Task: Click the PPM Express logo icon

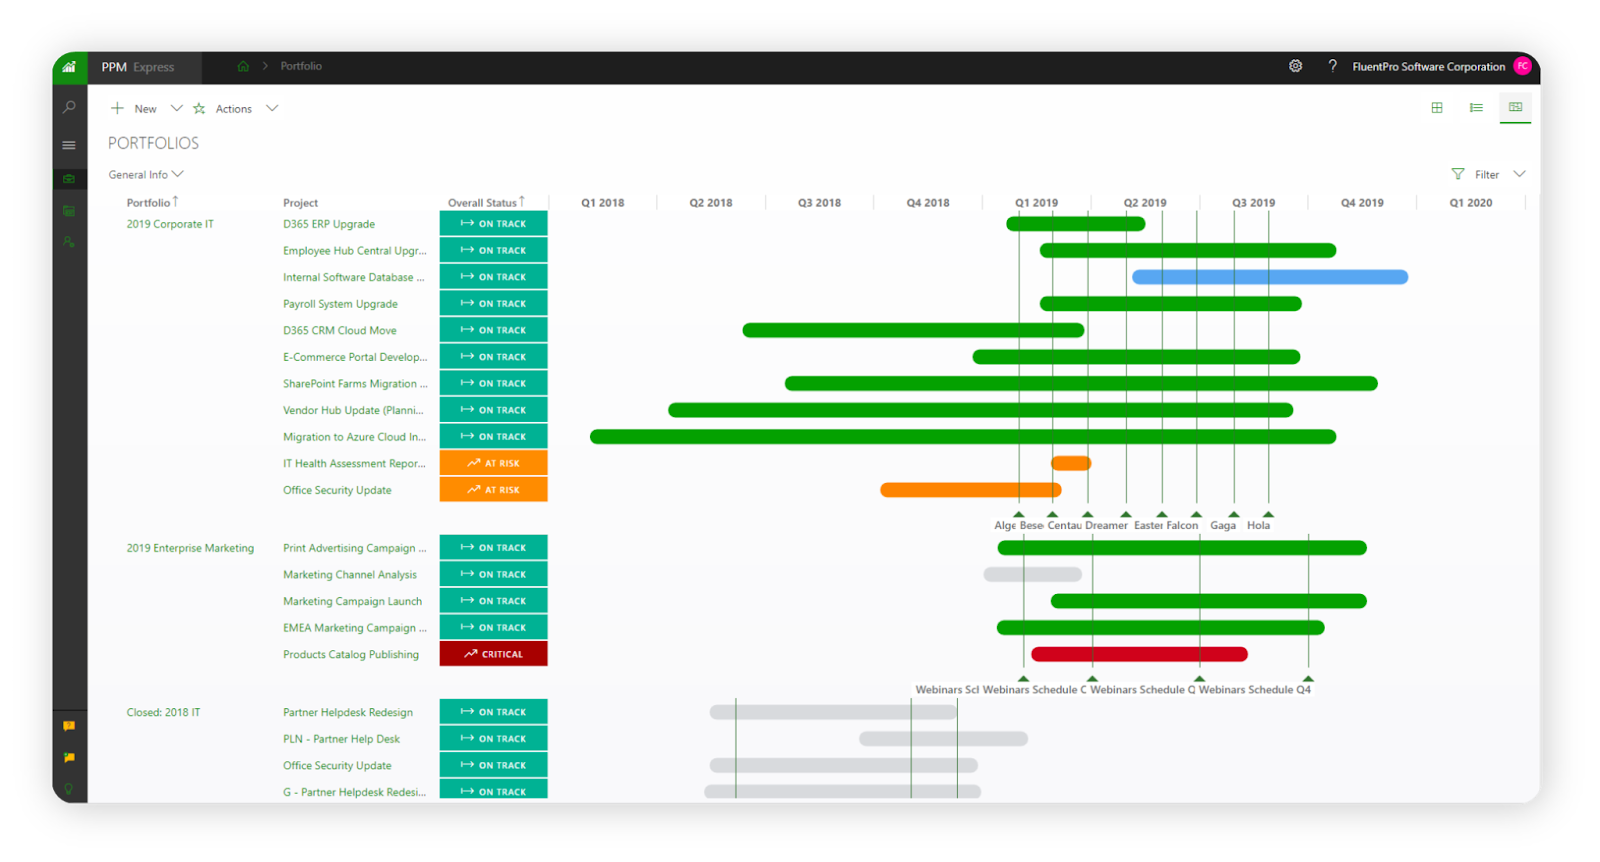Action: click(x=69, y=67)
